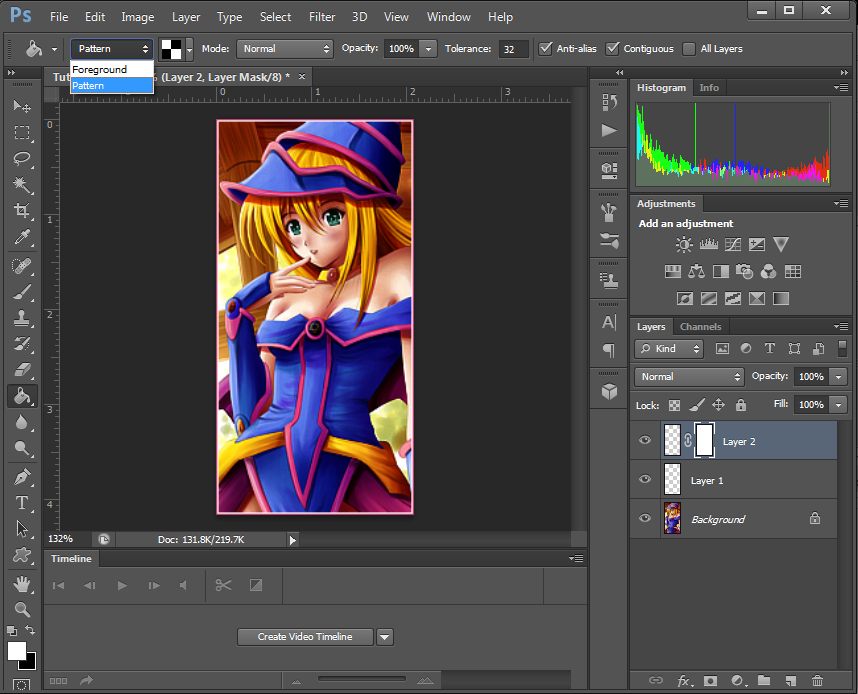
Task: Open the layer blend mode Normal dropdown
Action: coord(689,377)
